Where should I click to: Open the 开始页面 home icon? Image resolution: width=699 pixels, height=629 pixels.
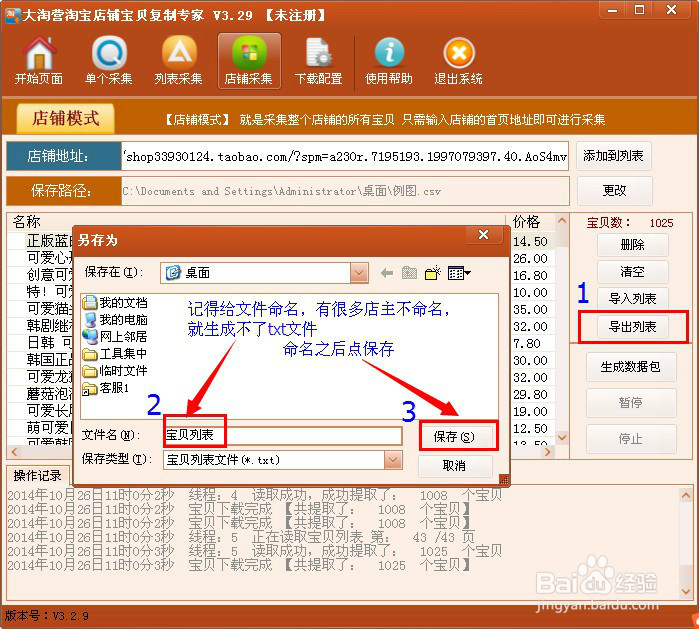click(x=39, y=60)
